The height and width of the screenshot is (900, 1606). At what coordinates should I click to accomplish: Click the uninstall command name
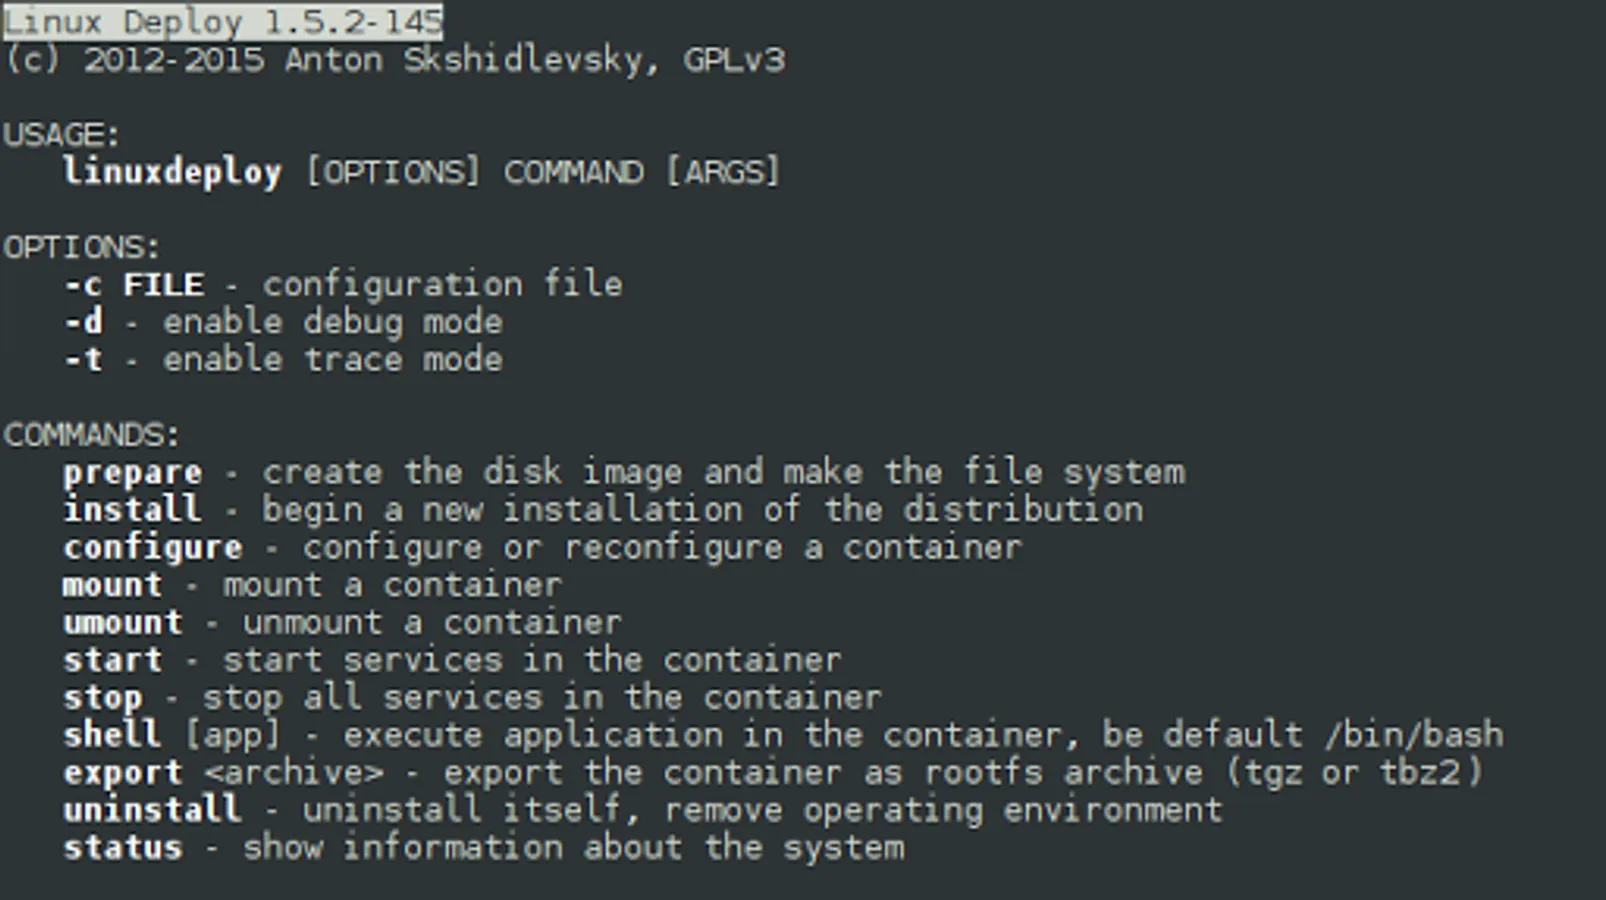click(x=153, y=810)
